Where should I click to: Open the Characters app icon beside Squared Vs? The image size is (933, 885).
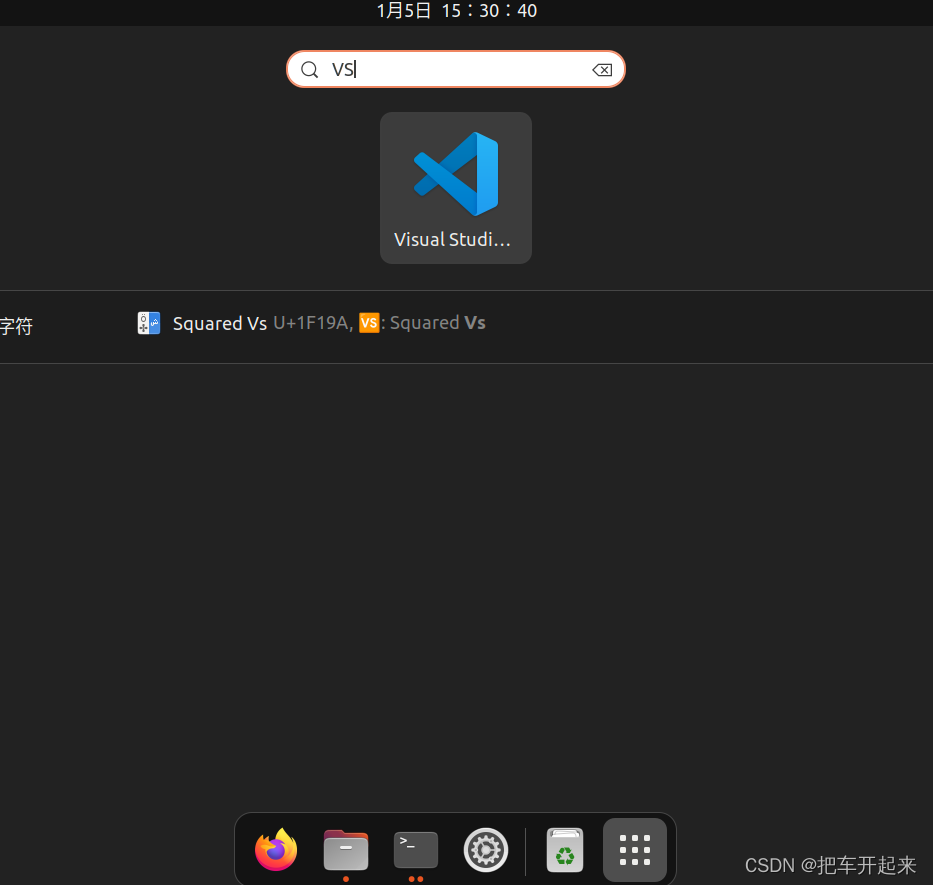149,323
